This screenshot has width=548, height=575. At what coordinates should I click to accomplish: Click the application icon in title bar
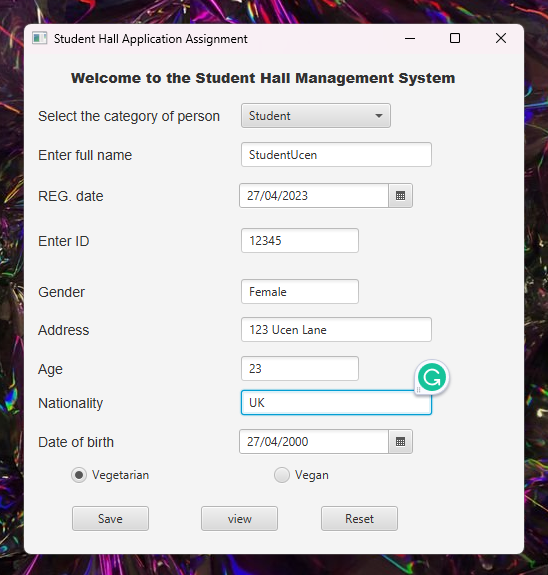[x=40, y=38]
